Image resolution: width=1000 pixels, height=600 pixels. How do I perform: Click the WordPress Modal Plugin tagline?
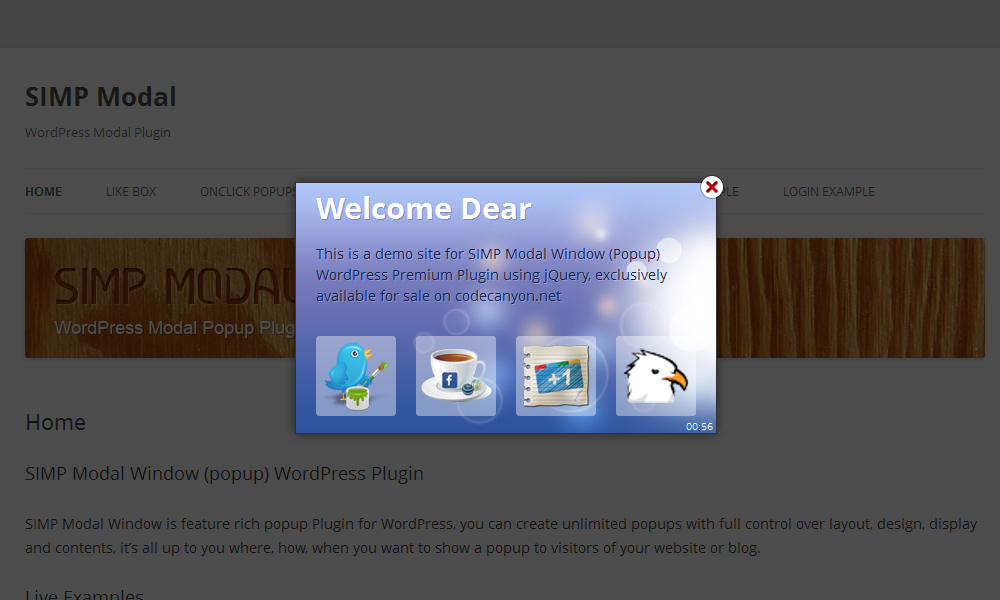(98, 133)
